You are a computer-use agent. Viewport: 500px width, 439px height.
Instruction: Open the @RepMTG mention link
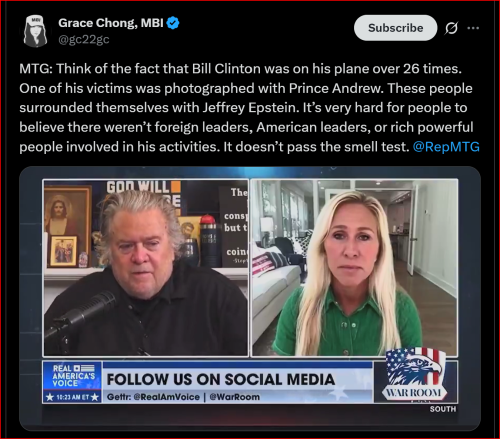(x=446, y=147)
